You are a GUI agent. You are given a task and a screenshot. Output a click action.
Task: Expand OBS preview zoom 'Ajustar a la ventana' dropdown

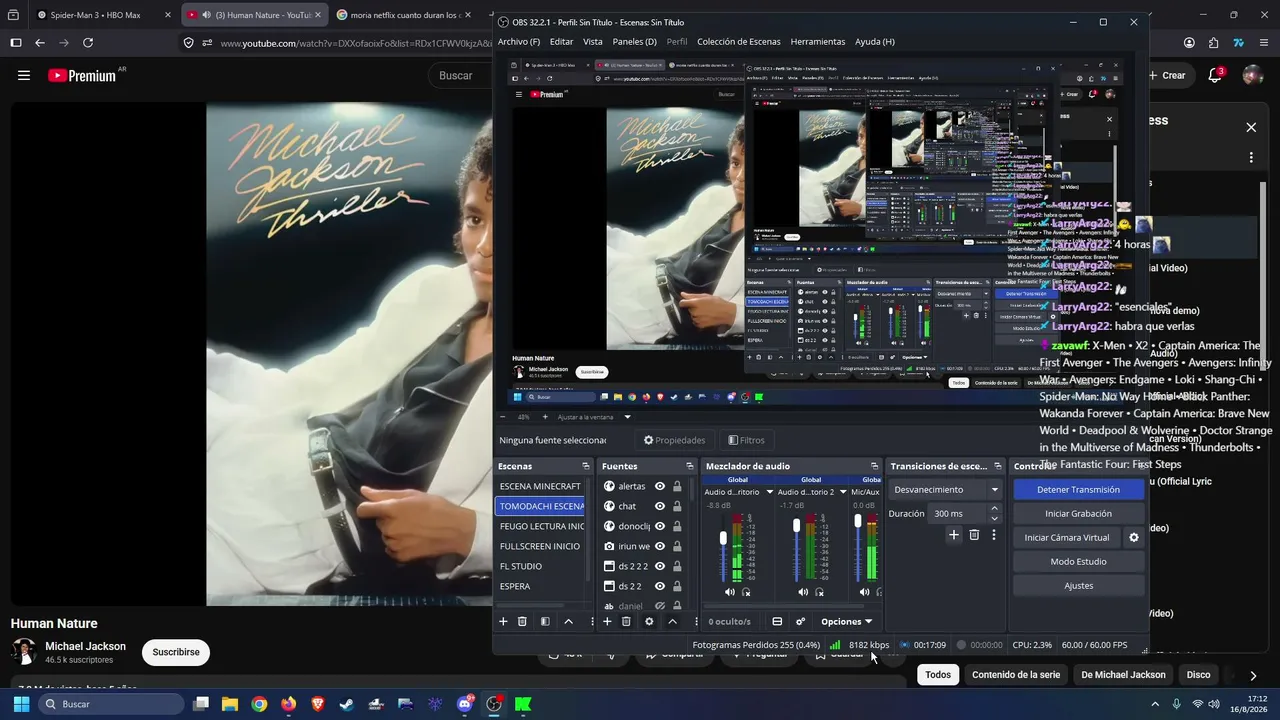[x=628, y=417]
